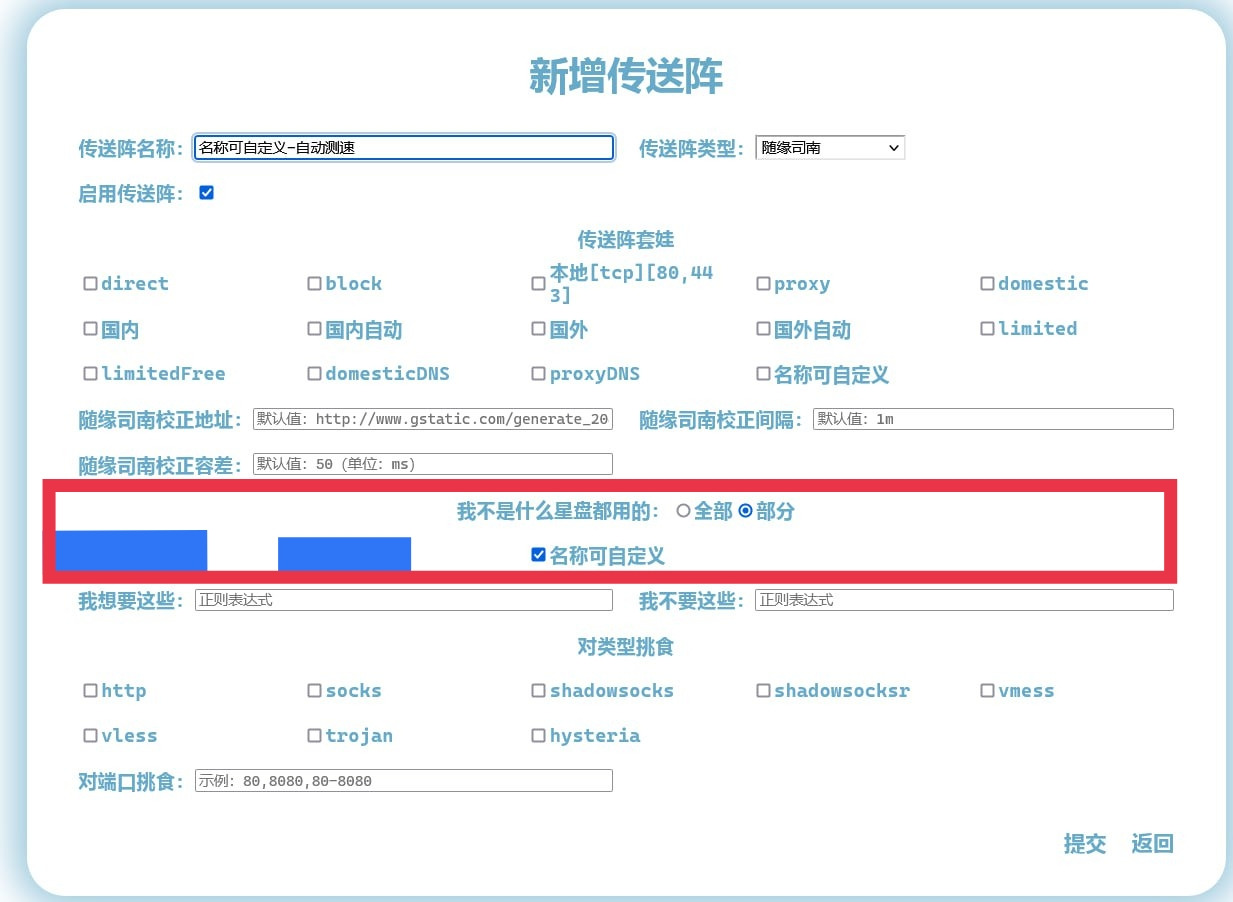Toggle the 启用传送阵 checkbox
The width and height of the screenshot is (1233, 902).
point(207,193)
